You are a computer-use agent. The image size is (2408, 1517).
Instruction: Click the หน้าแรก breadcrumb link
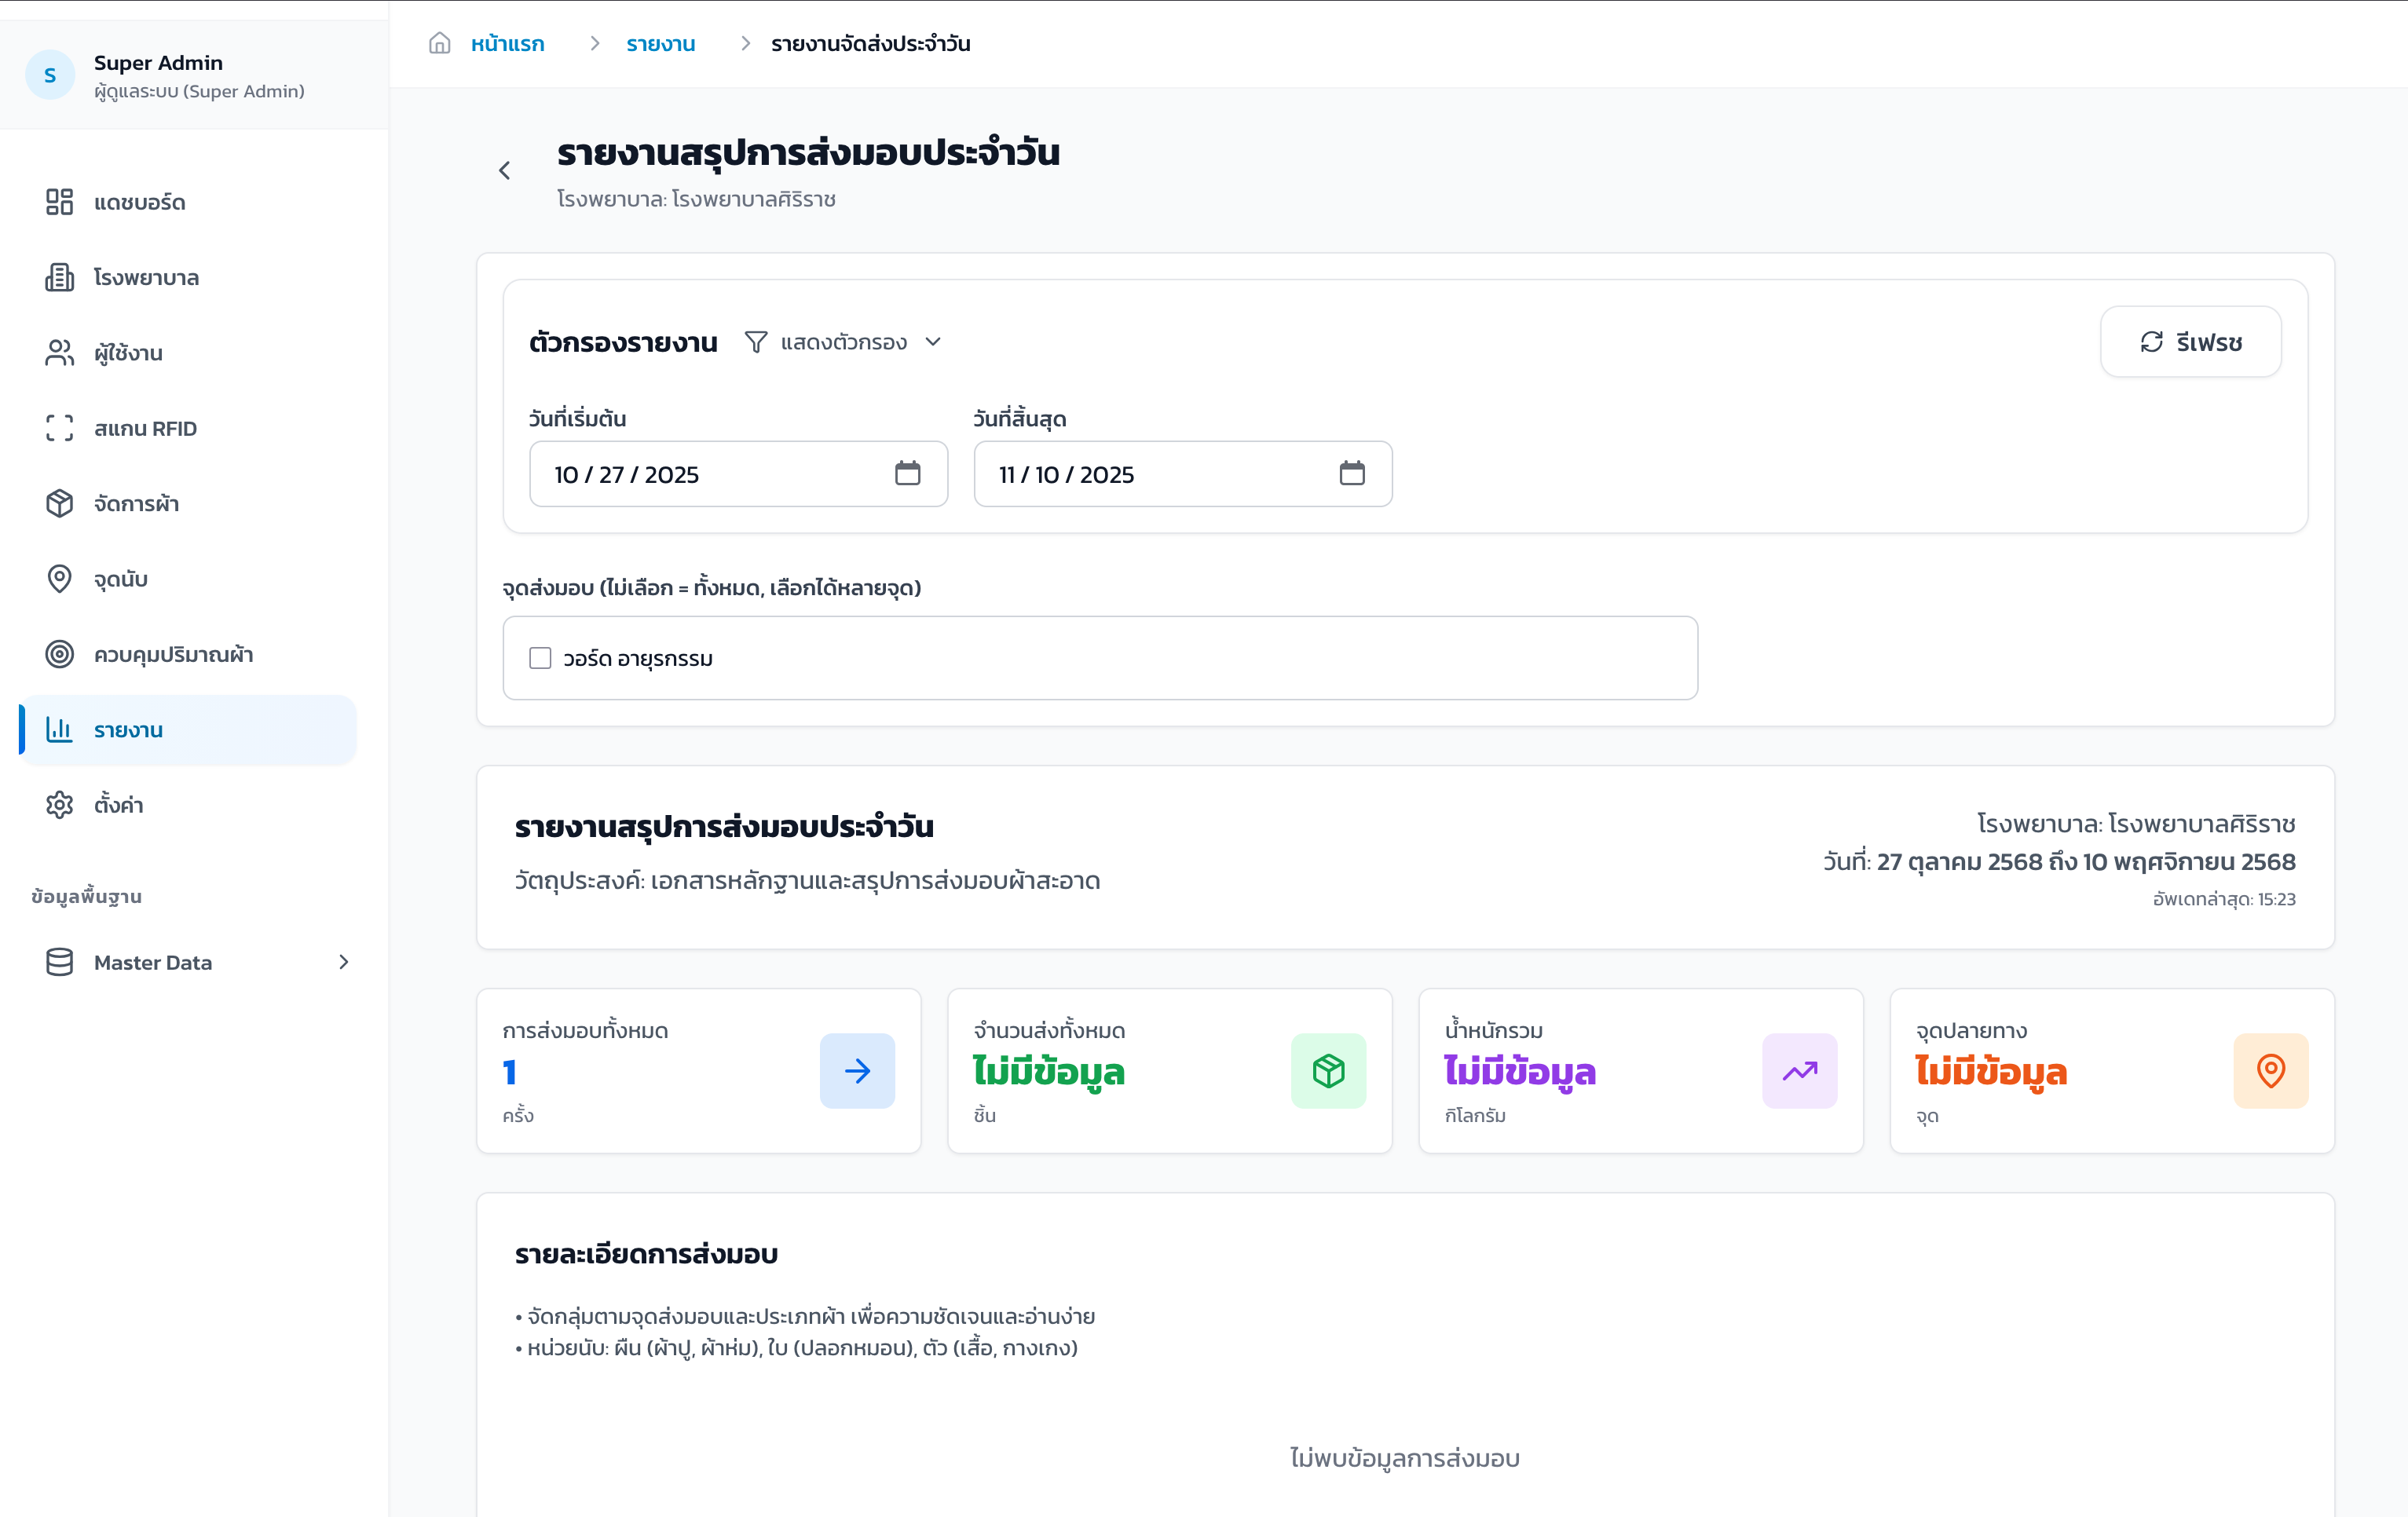tap(507, 44)
